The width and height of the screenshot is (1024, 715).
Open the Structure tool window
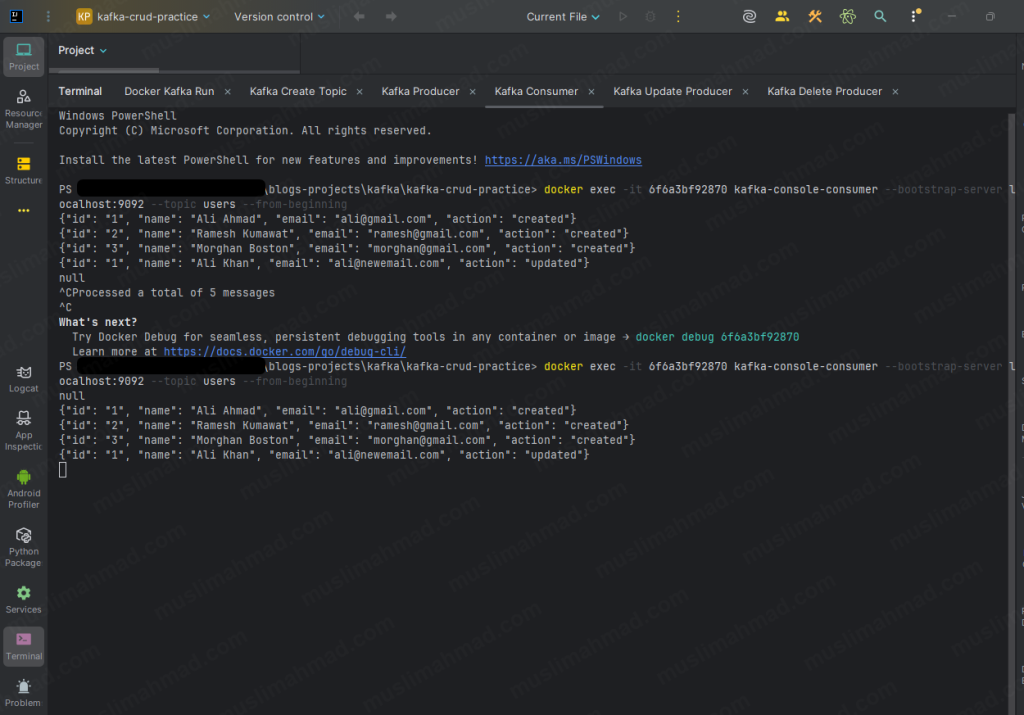click(24, 170)
